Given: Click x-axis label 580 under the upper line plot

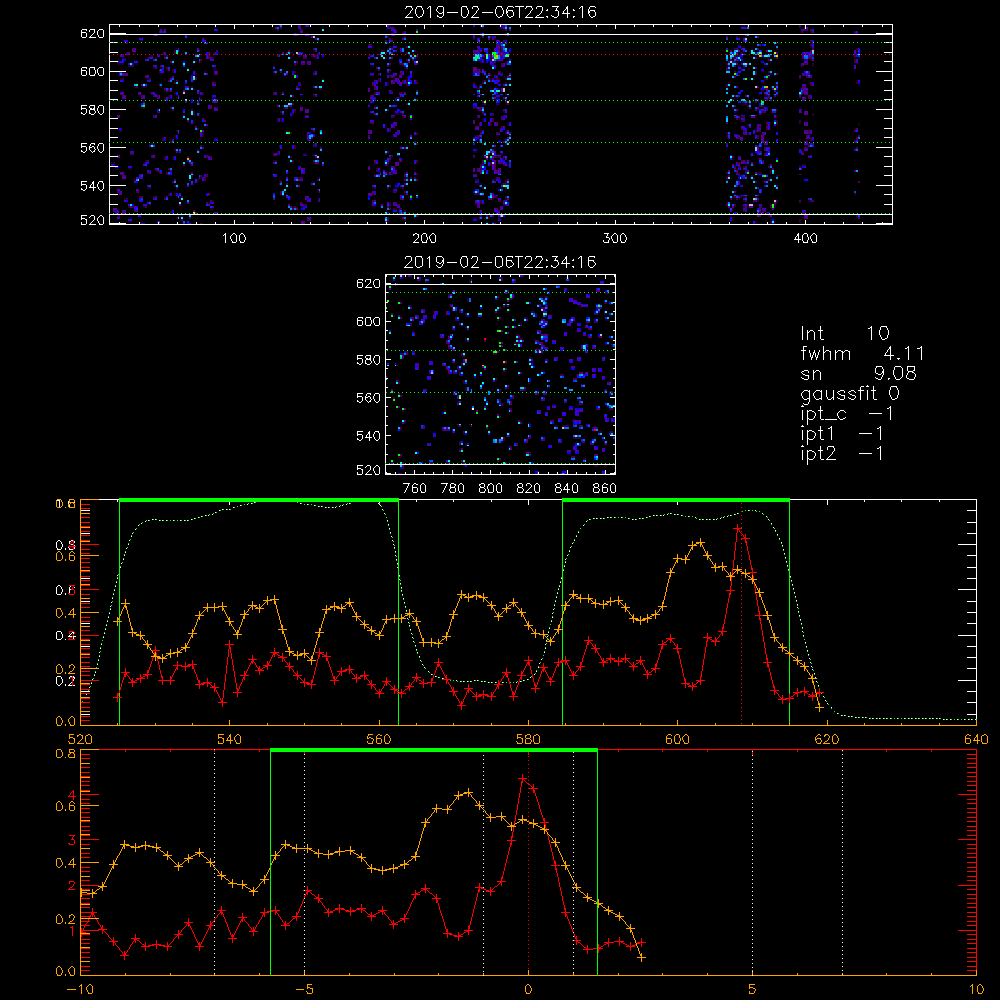Looking at the screenshot, I should click(x=528, y=740).
